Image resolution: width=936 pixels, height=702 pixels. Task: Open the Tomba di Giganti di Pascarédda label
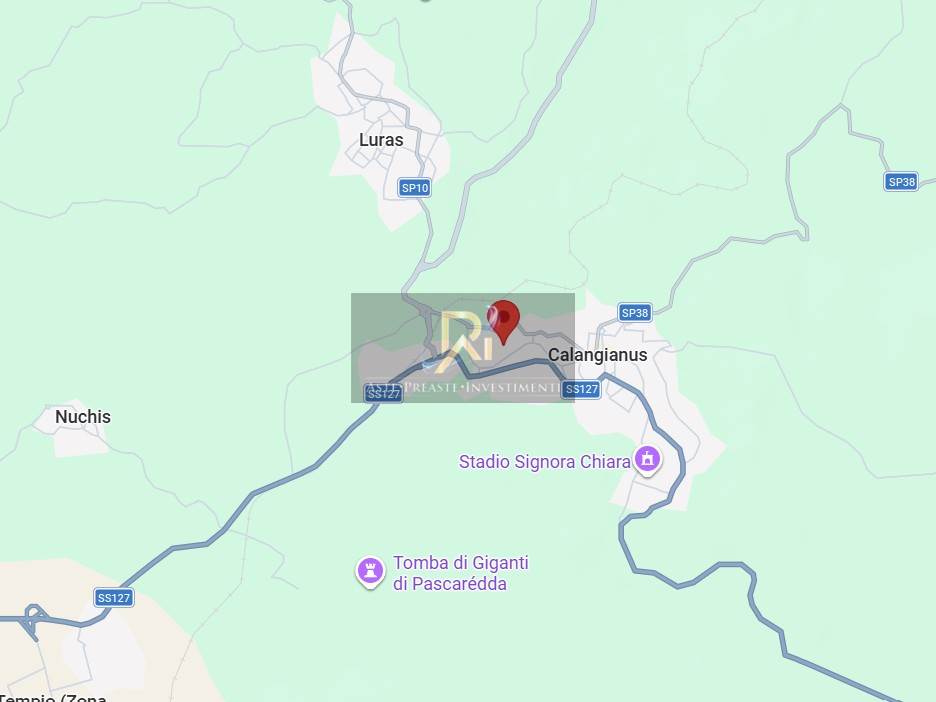461,573
